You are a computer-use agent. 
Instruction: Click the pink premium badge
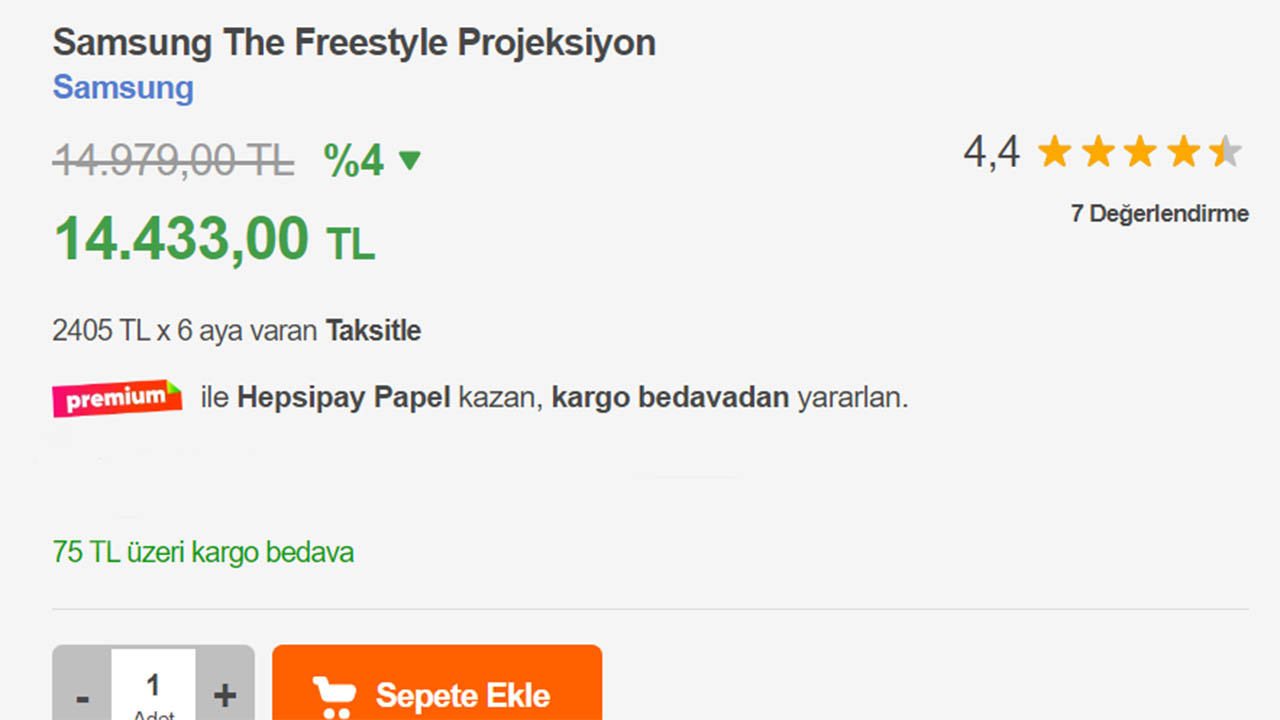click(117, 398)
